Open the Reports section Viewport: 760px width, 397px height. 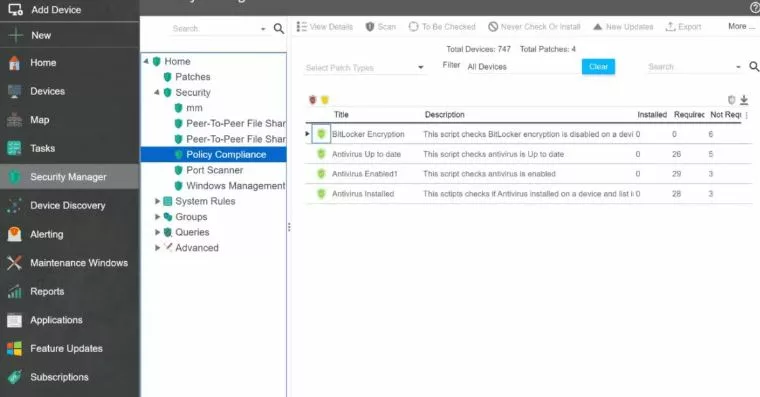click(47, 291)
